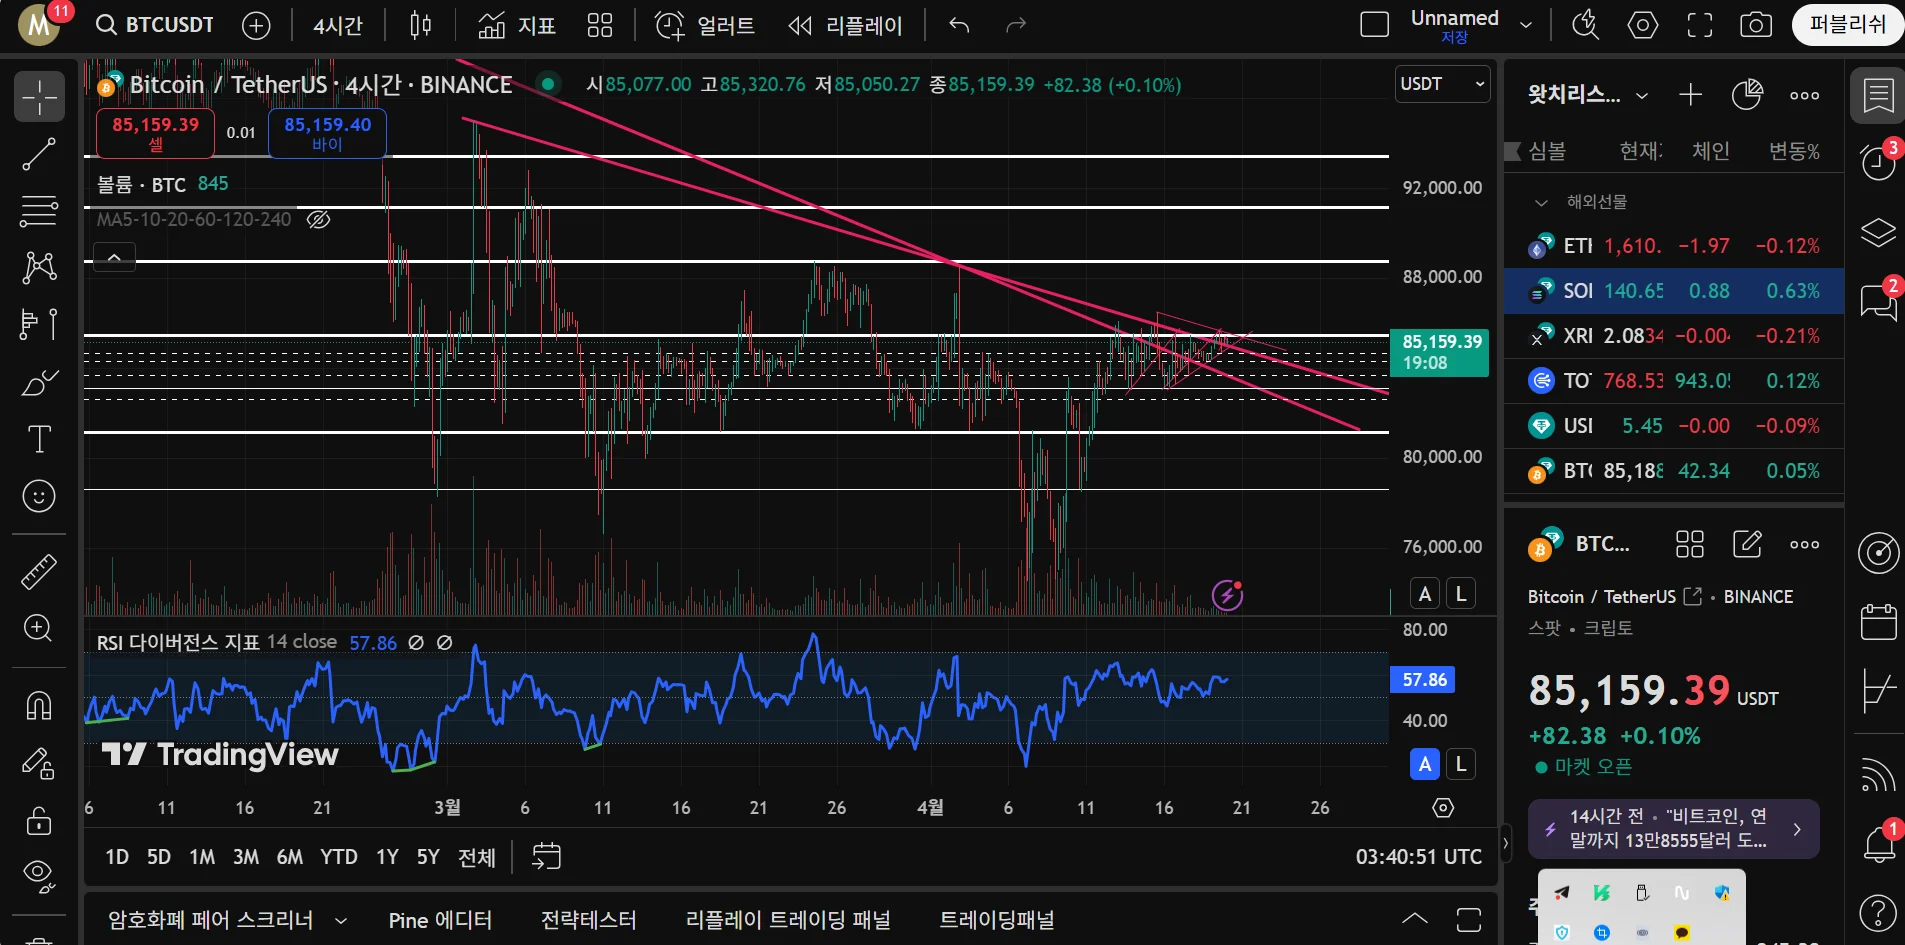Create an 얼러트 alert
Image resolution: width=1905 pixels, height=945 pixels.
pyautogui.click(x=705, y=25)
